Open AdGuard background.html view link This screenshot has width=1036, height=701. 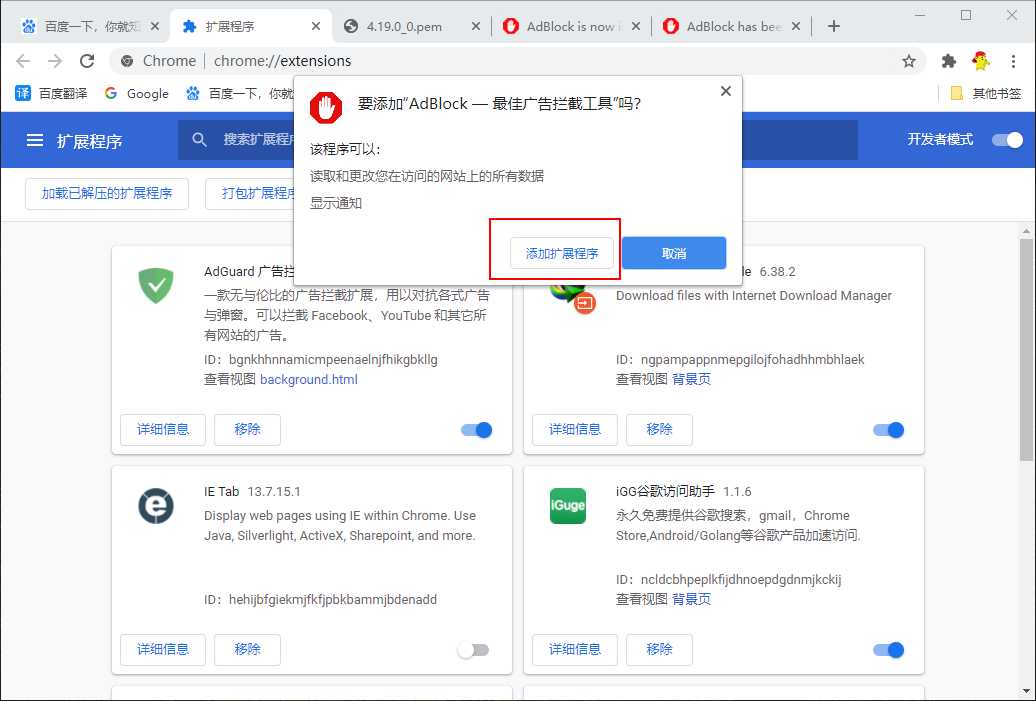tap(309, 379)
